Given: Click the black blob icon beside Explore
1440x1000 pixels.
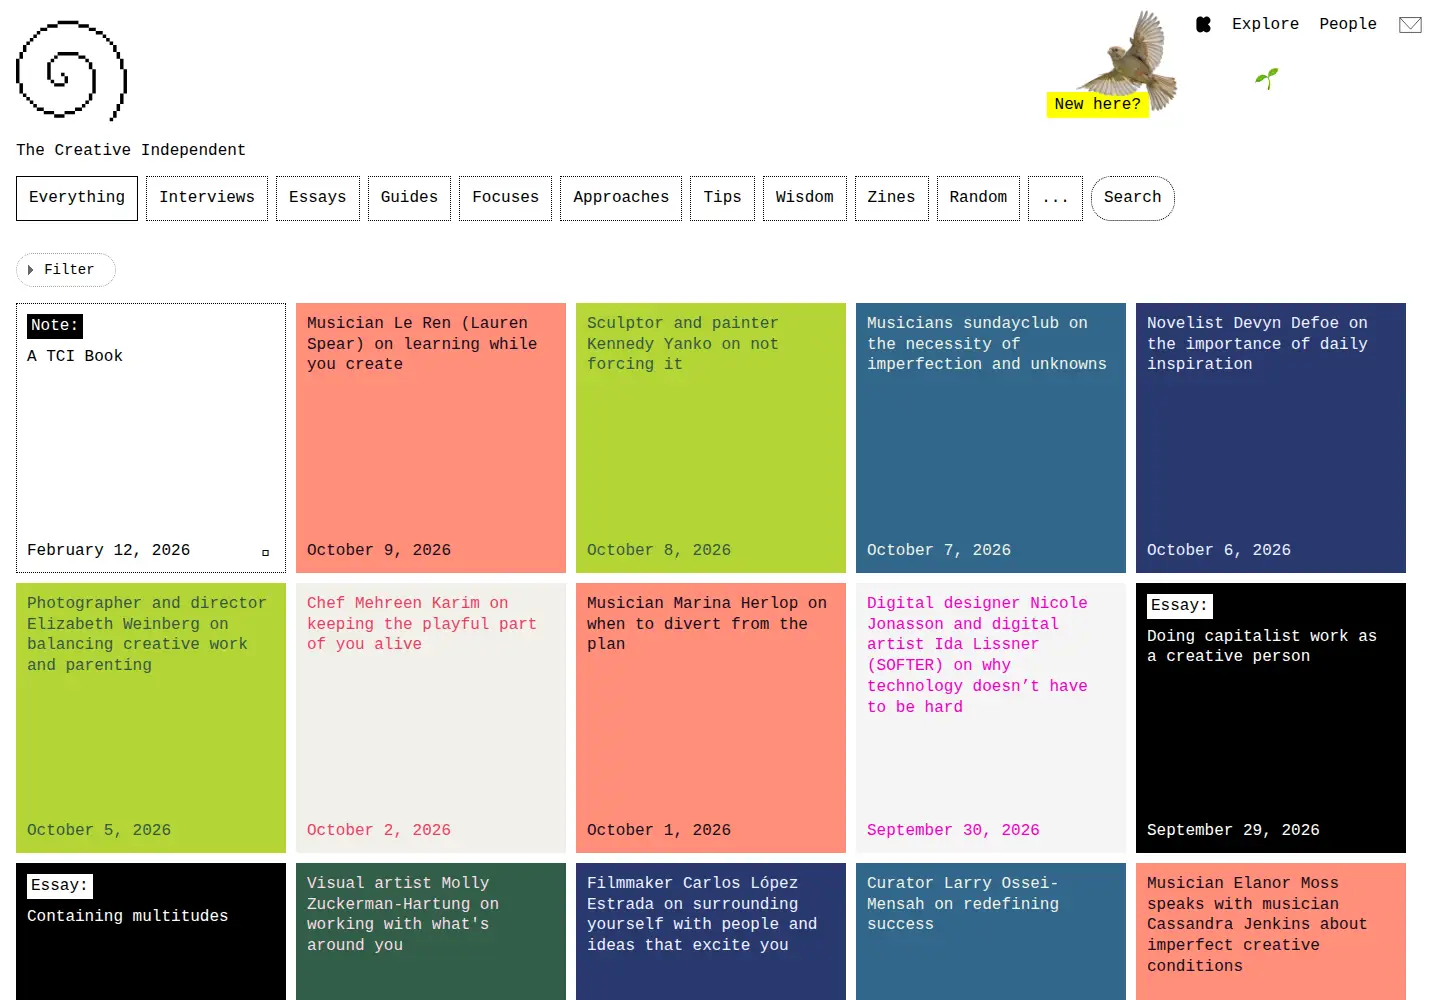Looking at the screenshot, I should click(1204, 24).
